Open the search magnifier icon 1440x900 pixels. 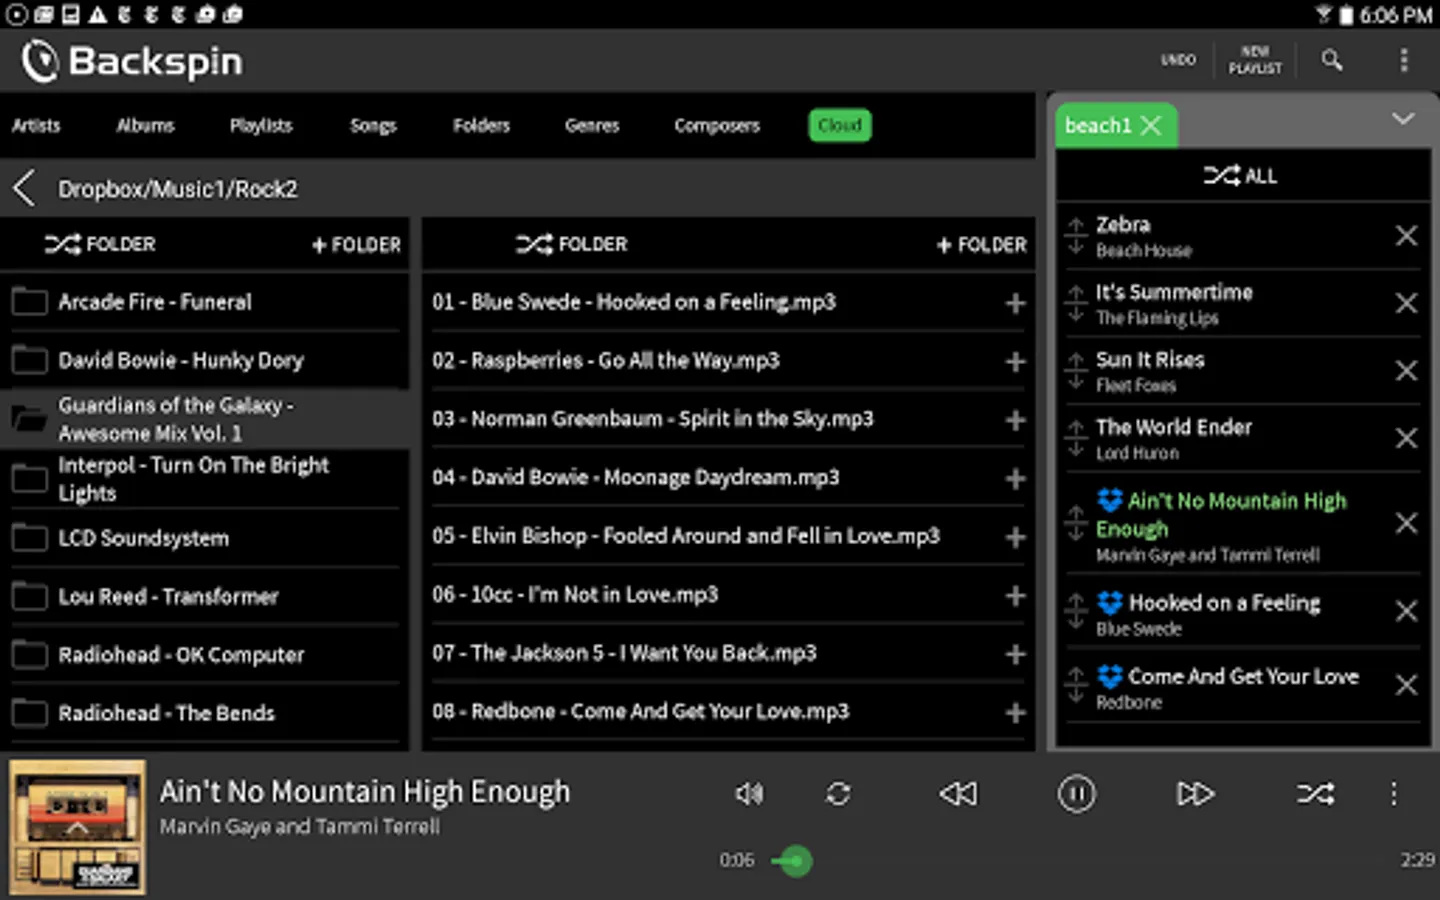pos(1331,60)
